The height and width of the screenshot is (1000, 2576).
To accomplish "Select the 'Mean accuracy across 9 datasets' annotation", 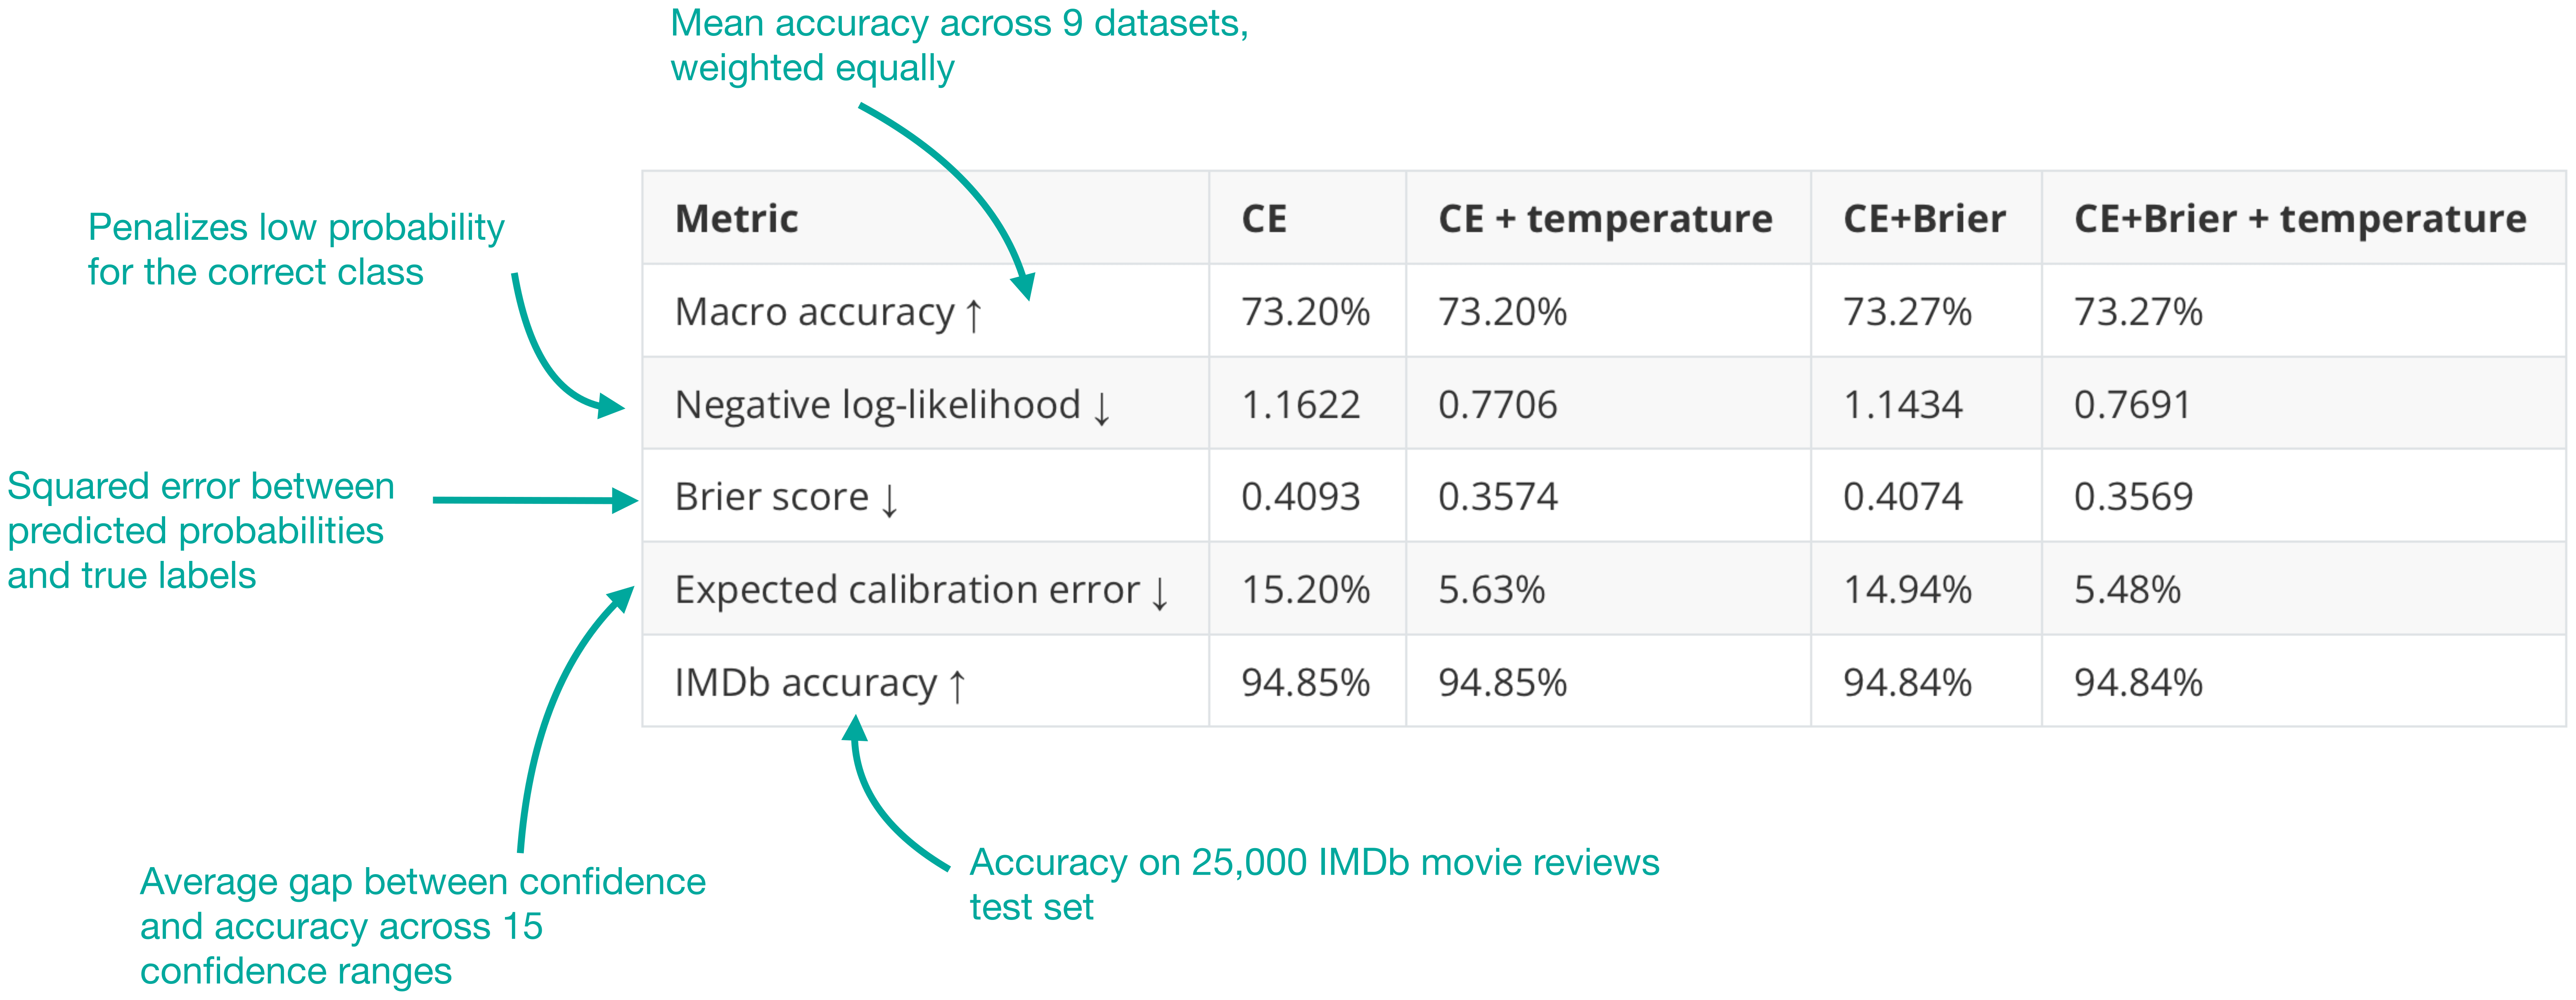I will [959, 45].
